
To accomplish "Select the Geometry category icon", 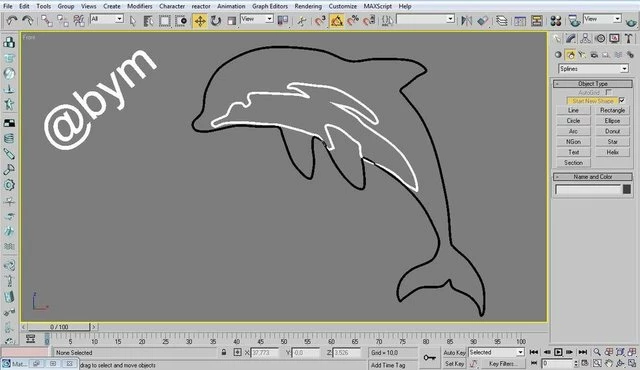I will pos(558,55).
